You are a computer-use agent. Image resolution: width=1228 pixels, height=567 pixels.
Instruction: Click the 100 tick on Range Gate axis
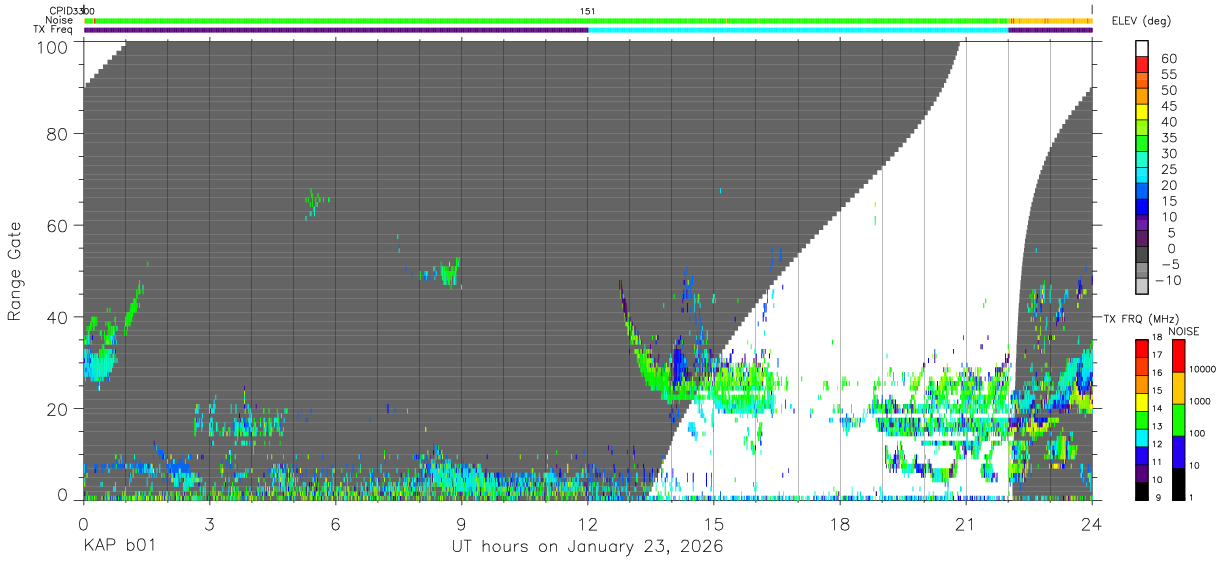pyautogui.click(x=54, y=46)
